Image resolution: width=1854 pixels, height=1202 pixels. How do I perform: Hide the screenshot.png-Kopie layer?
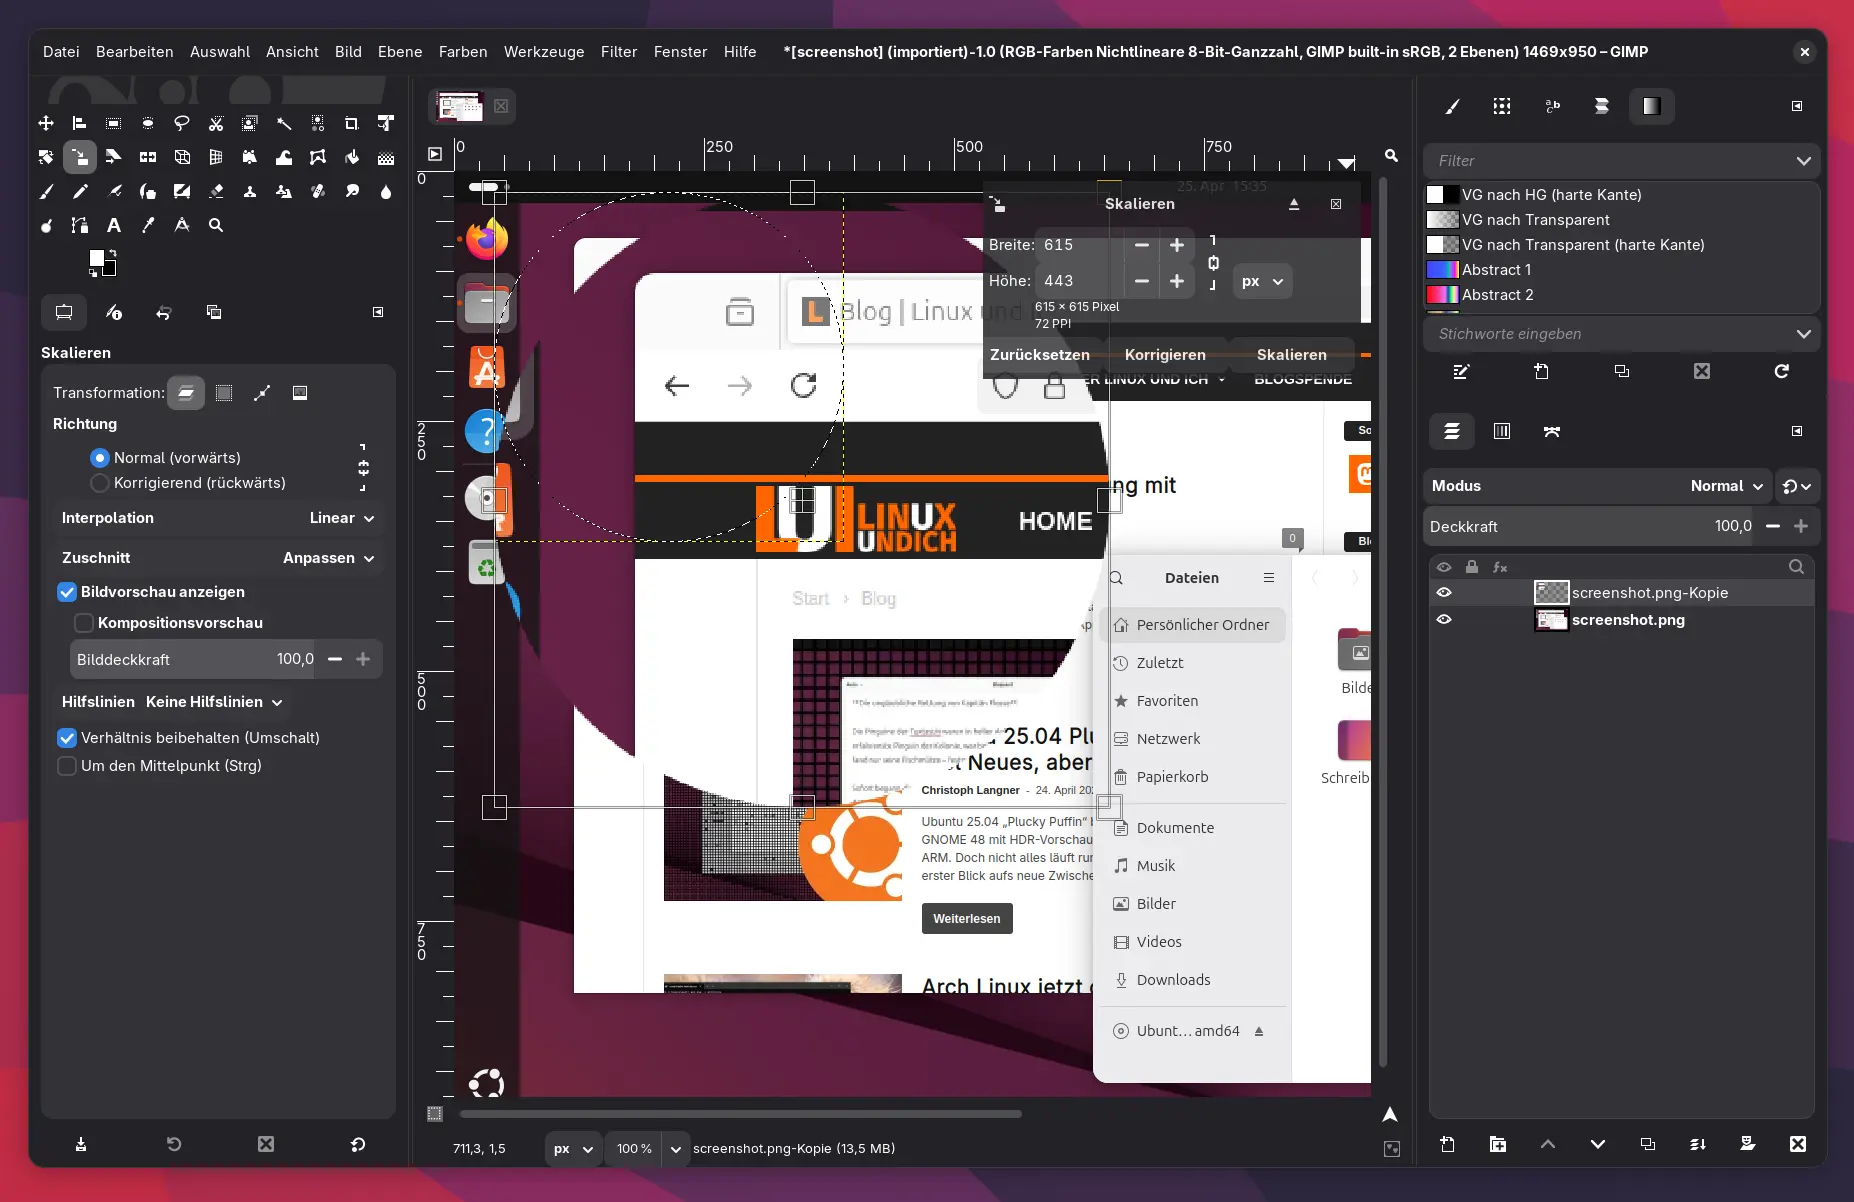coord(1443,592)
